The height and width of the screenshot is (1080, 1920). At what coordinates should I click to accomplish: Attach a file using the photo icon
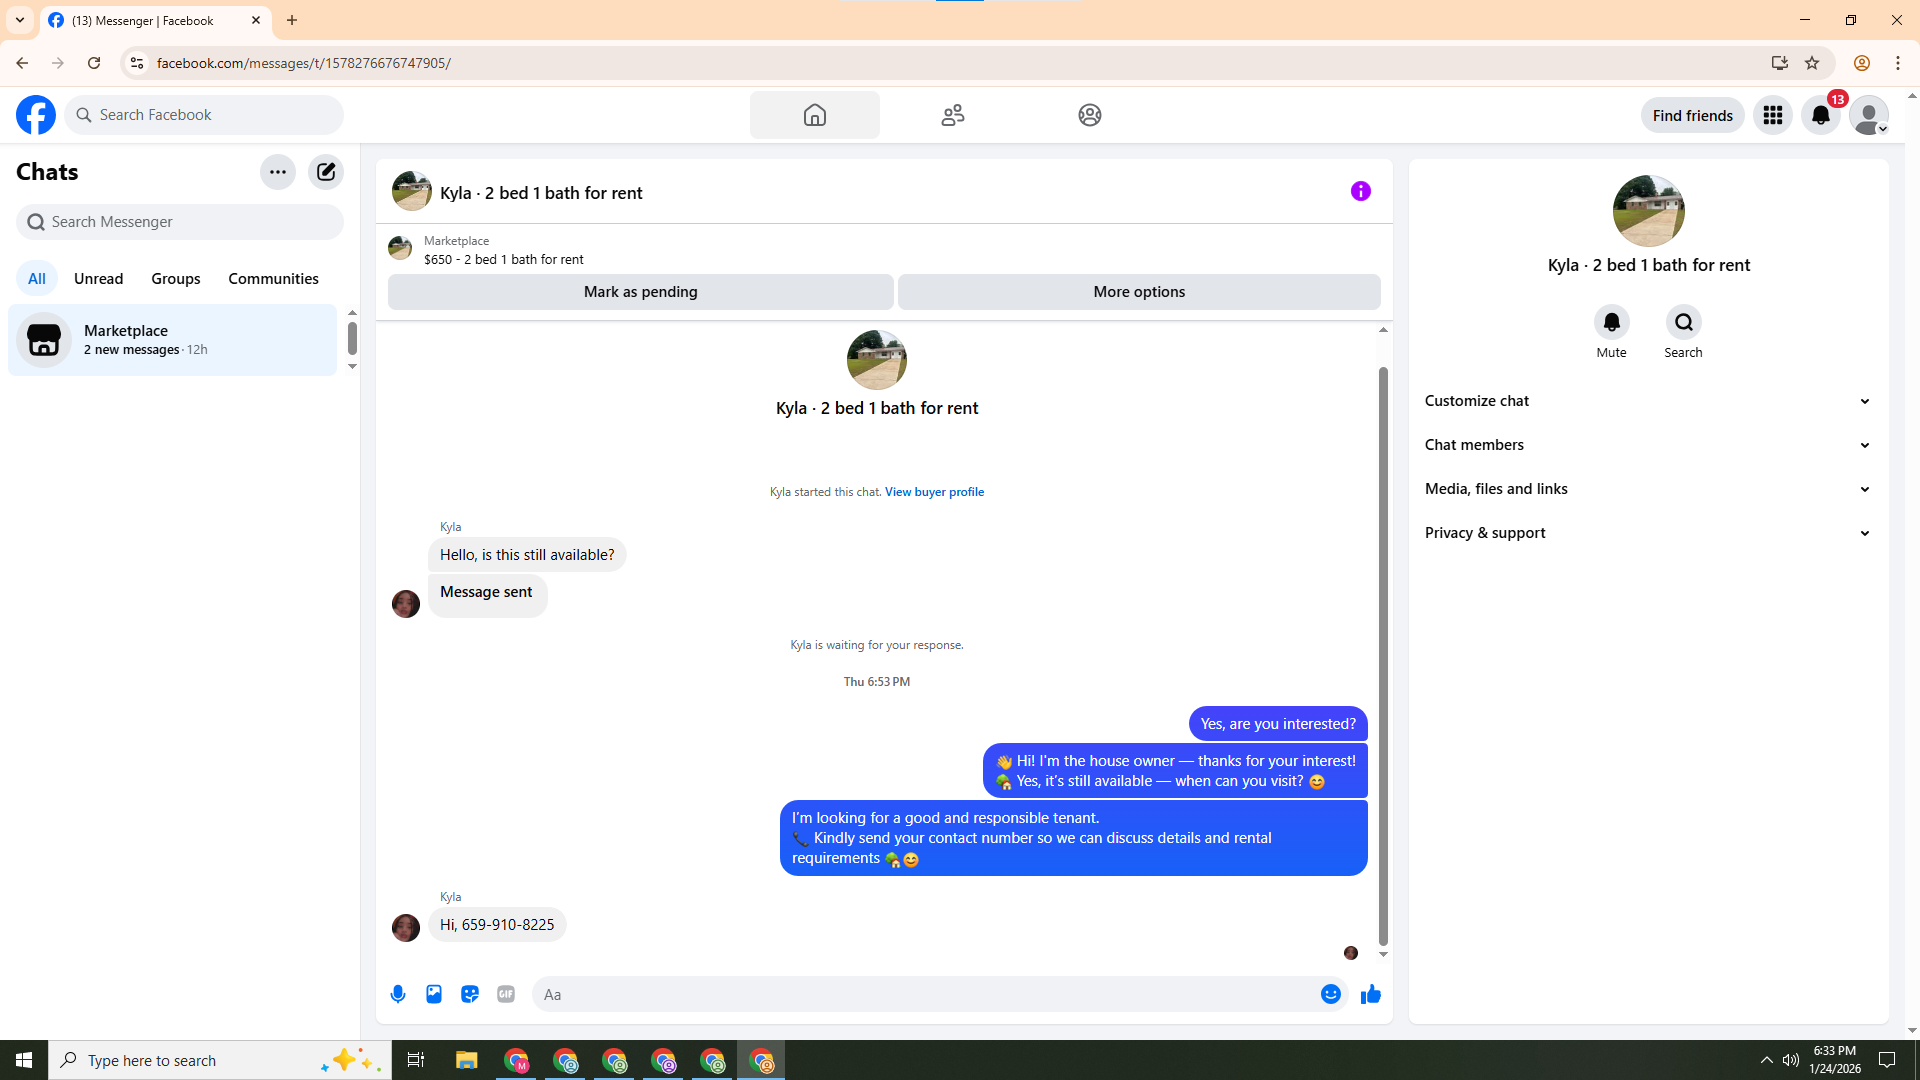click(x=434, y=994)
